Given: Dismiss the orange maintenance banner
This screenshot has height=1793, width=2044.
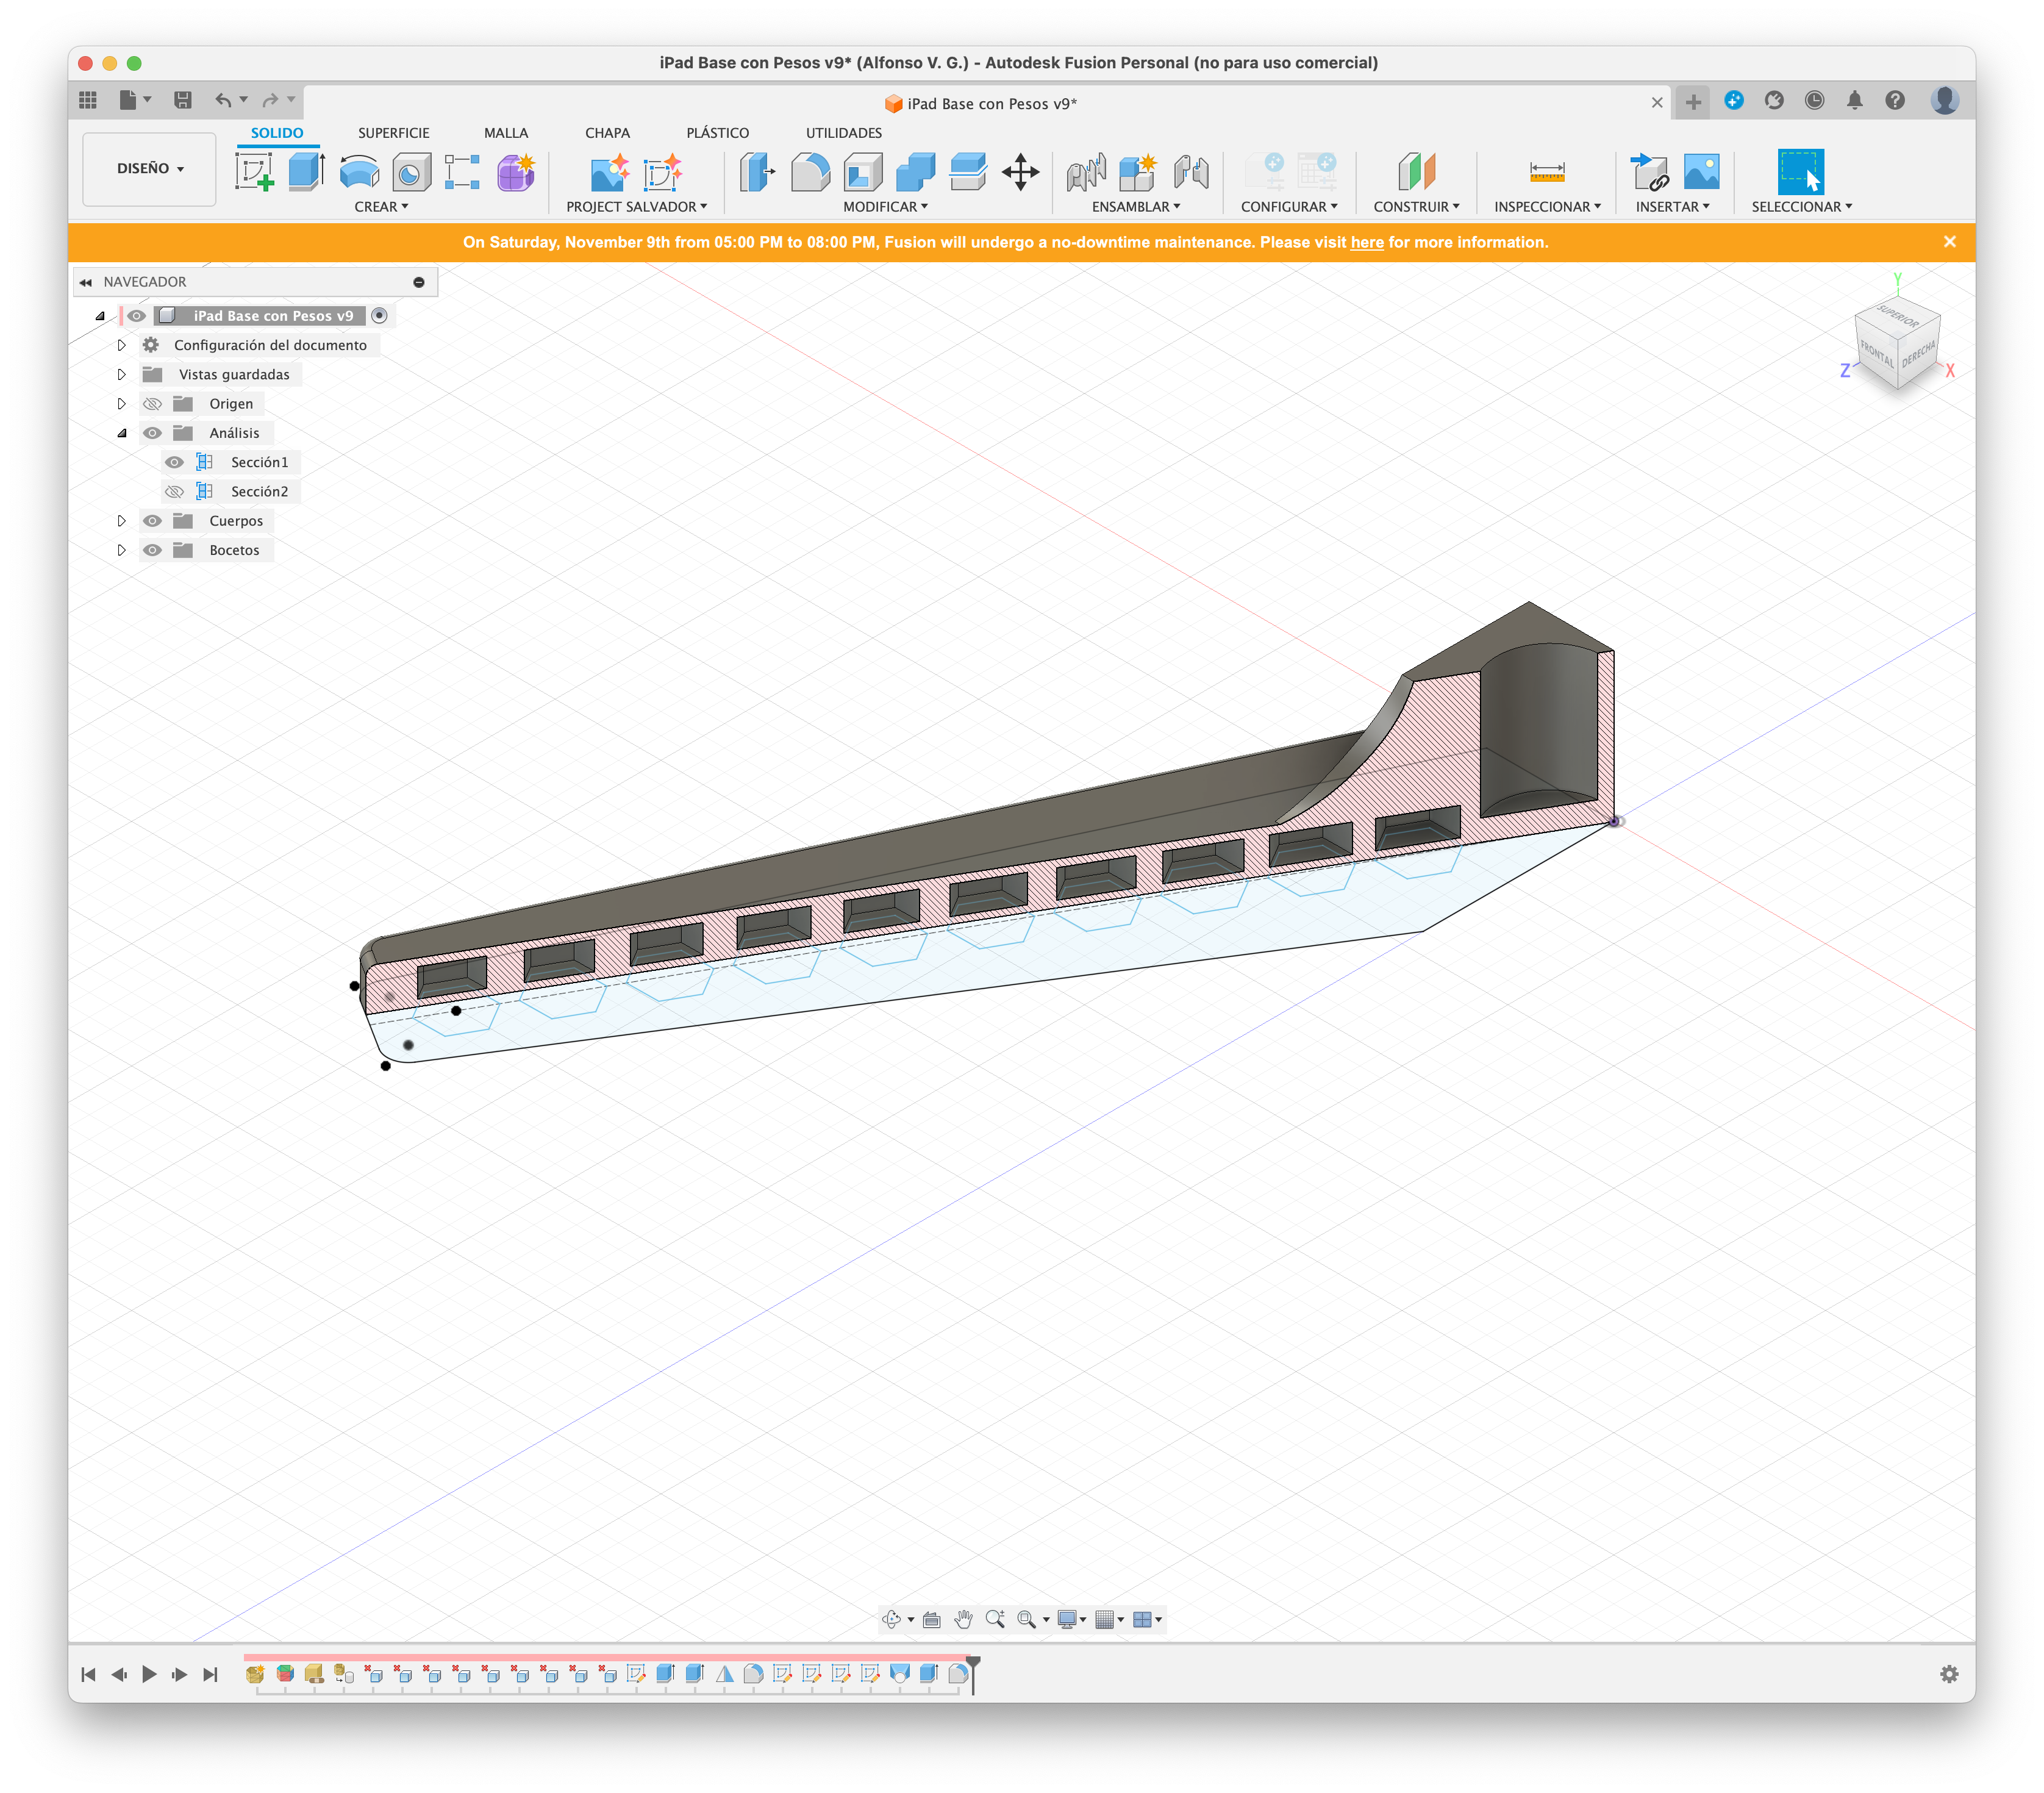Looking at the screenshot, I should (x=1949, y=241).
